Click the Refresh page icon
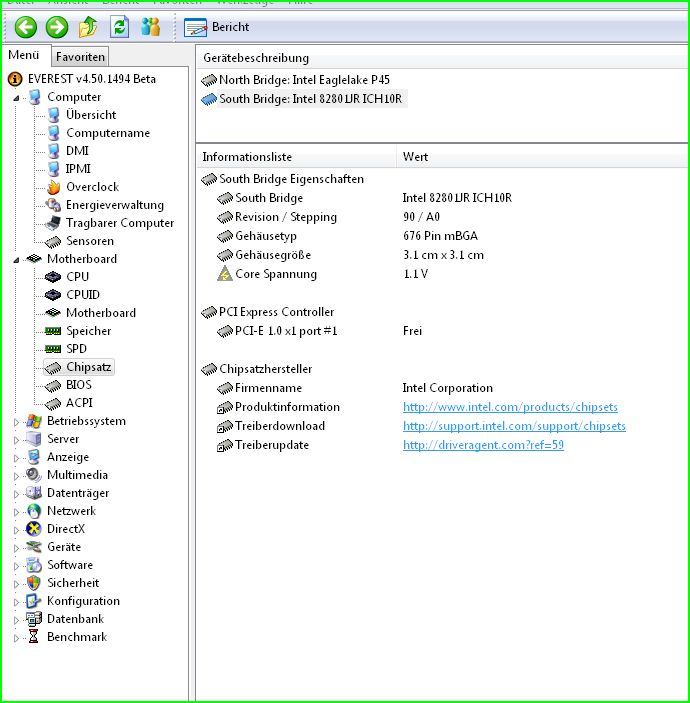The height and width of the screenshot is (703, 690). (119, 27)
